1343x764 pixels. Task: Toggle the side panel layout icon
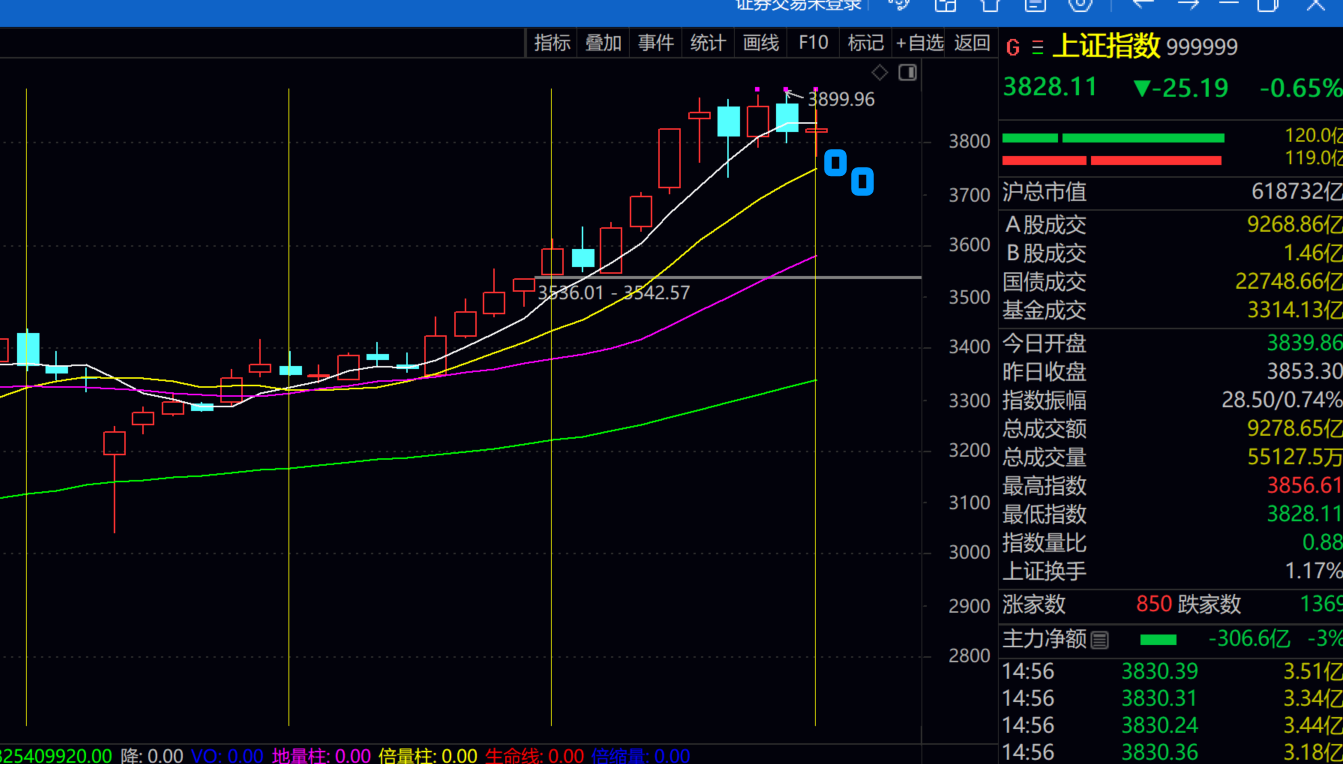point(907,72)
